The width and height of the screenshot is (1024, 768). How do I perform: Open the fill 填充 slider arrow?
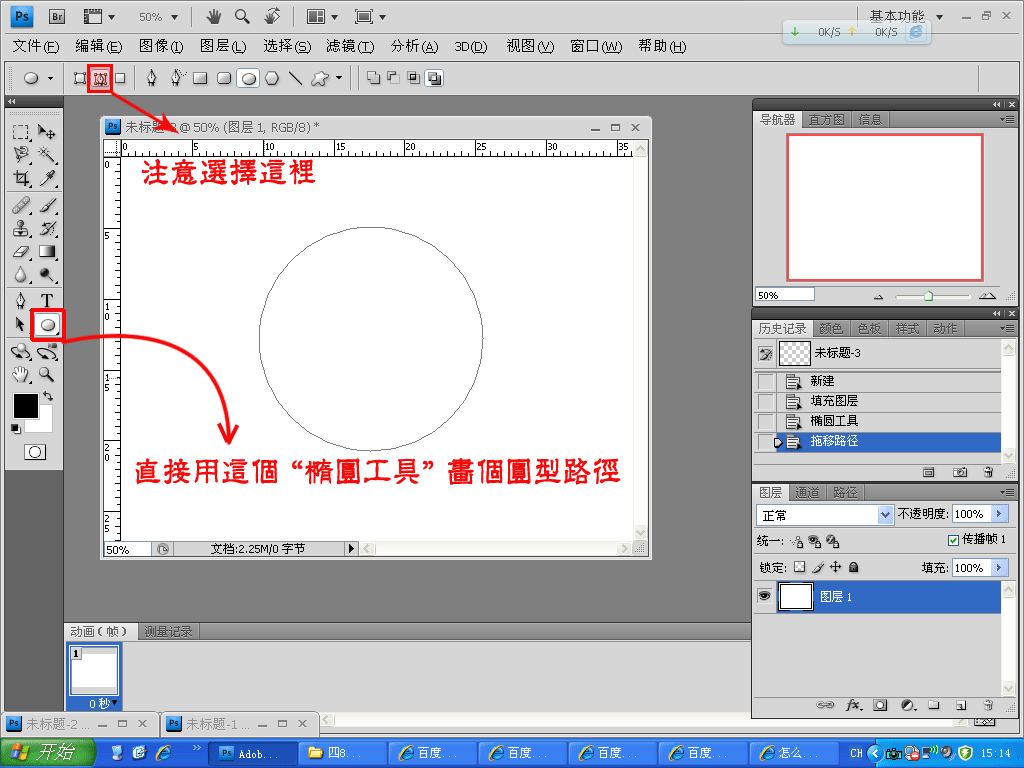point(999,568)
